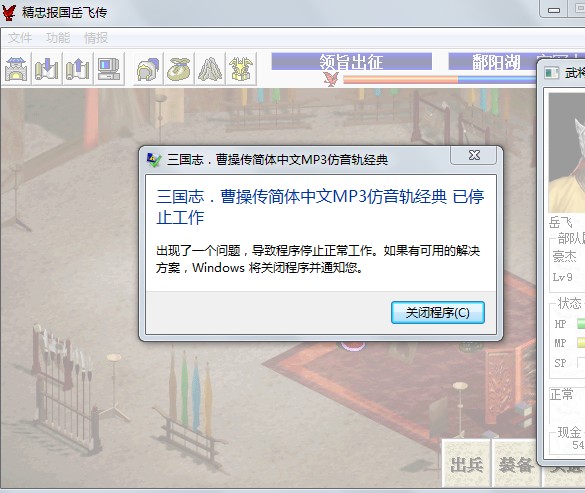Click the golden trophy toolbar icon

point(241,69)
